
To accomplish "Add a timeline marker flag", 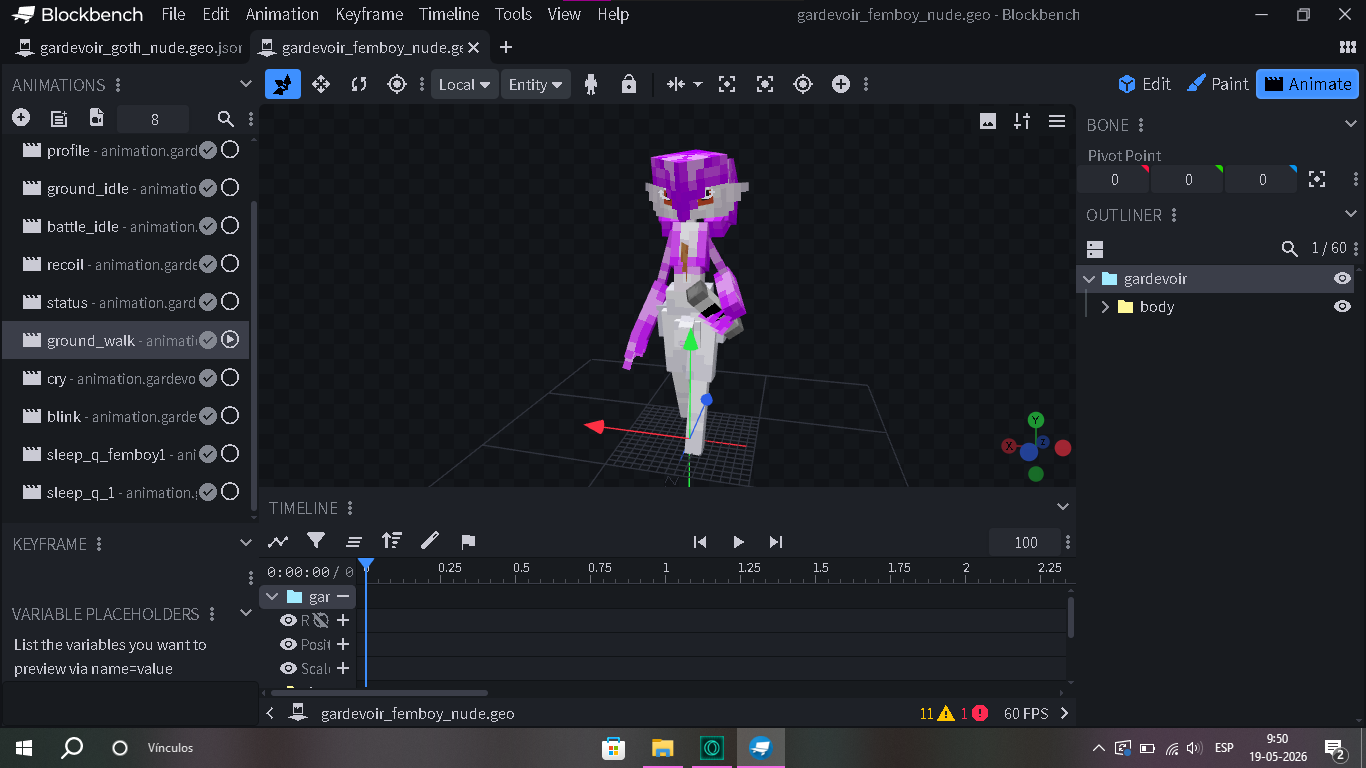I will [x=468, y=541].
